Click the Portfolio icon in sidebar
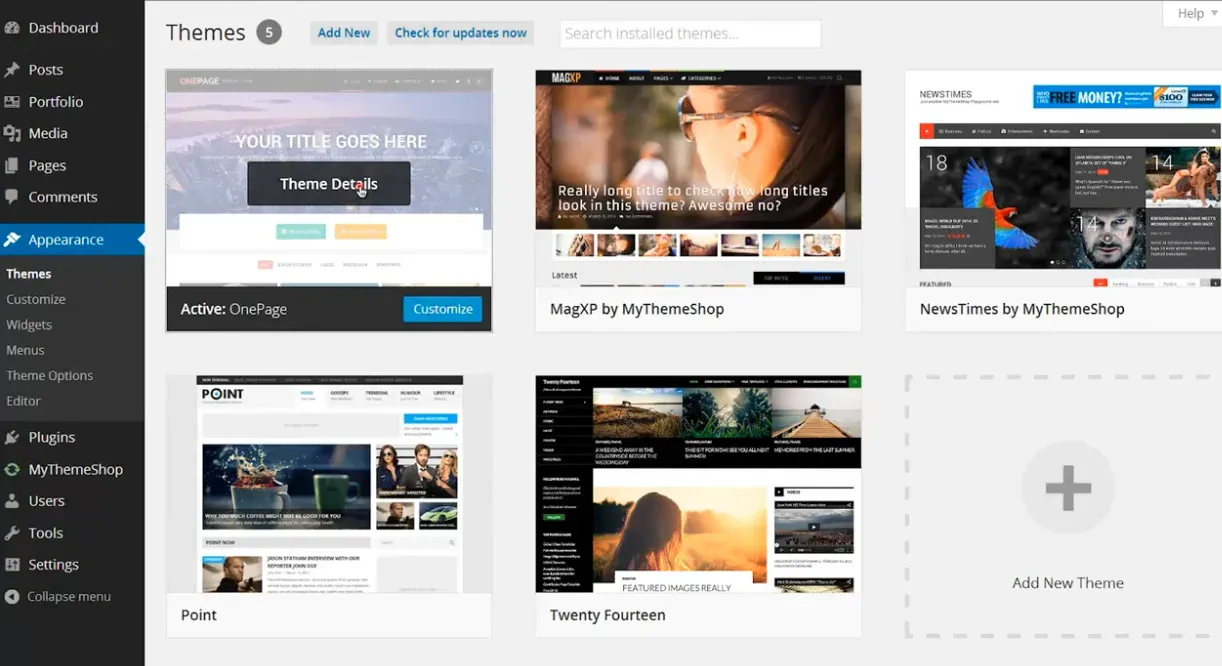The width and height of the screenshot is (1222, 666). [x=12, y=102]
